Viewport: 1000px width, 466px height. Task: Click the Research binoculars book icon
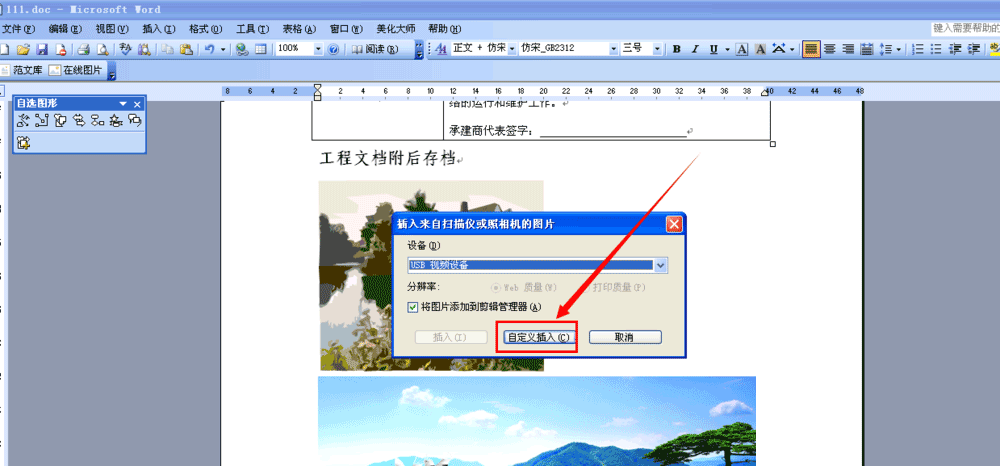coord(144,49)
